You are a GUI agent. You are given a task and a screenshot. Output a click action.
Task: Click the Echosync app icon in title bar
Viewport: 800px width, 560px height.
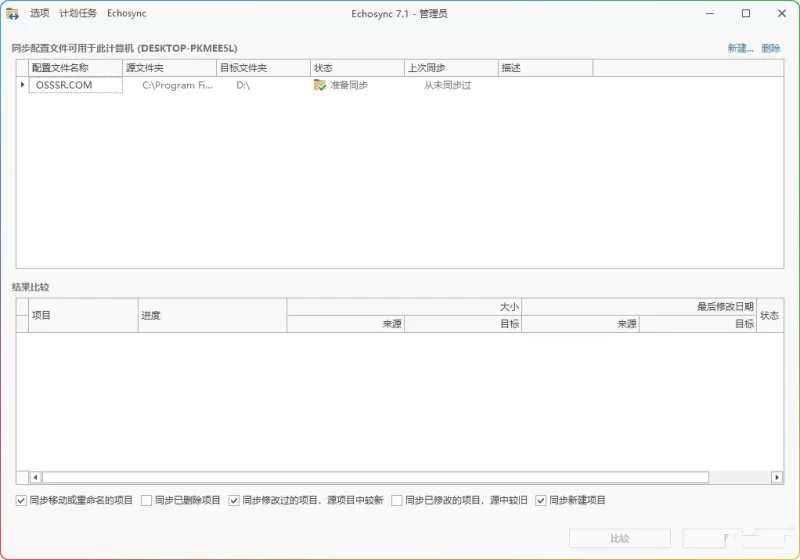tap(12, 14)
